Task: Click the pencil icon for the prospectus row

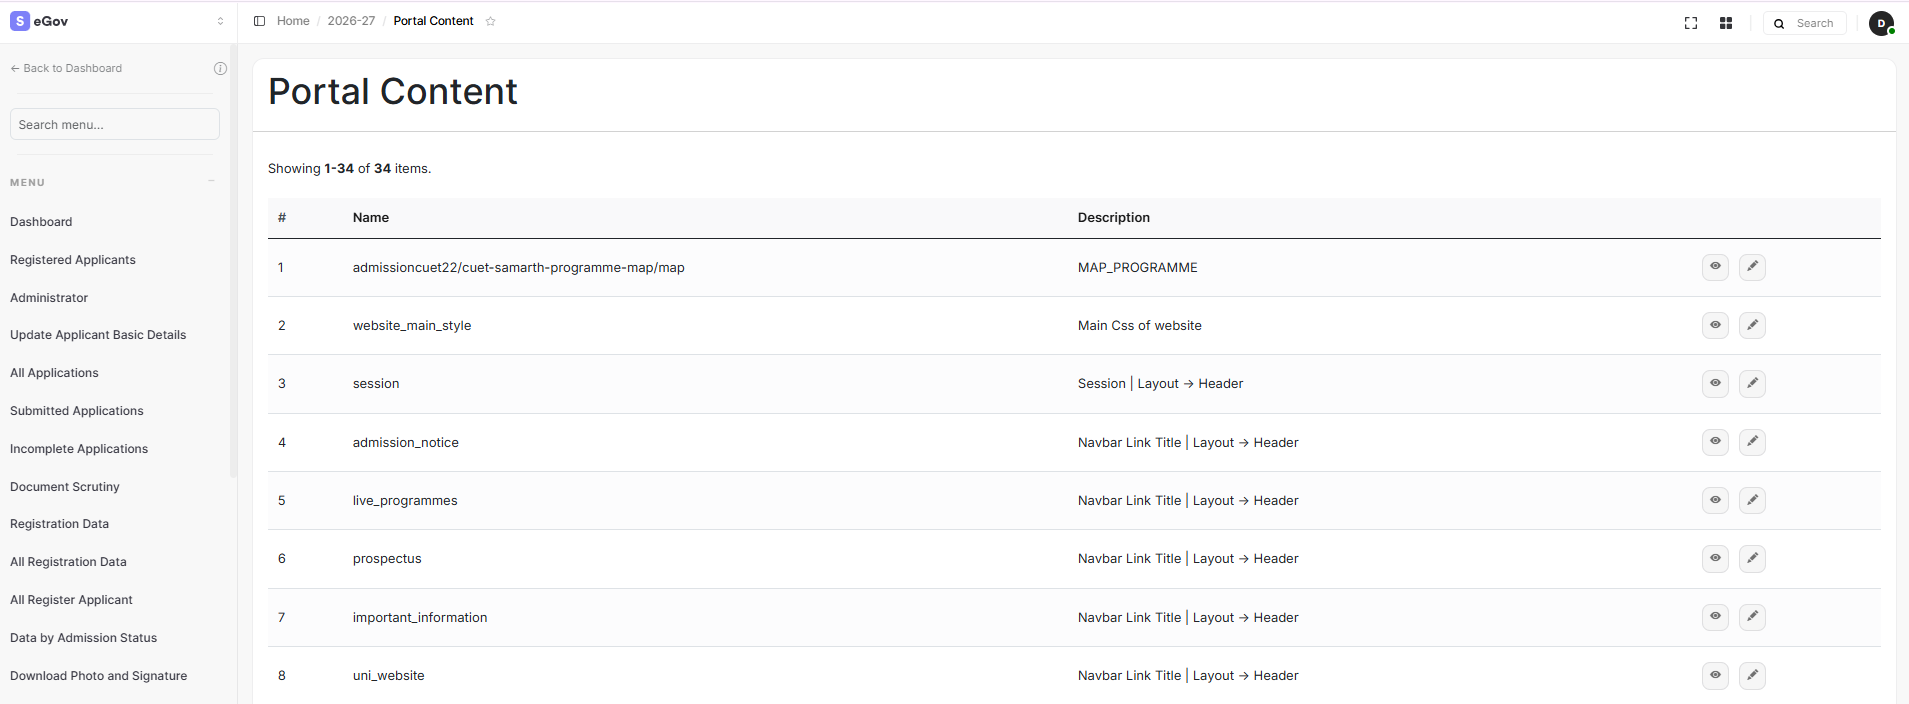Action: coord(1752,559)
